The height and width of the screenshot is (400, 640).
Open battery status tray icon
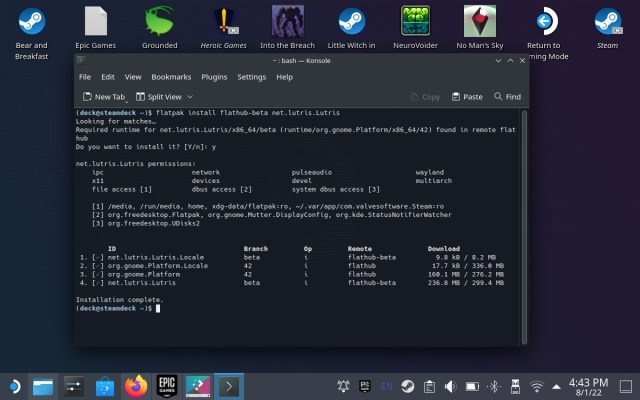tap(472, 386)
